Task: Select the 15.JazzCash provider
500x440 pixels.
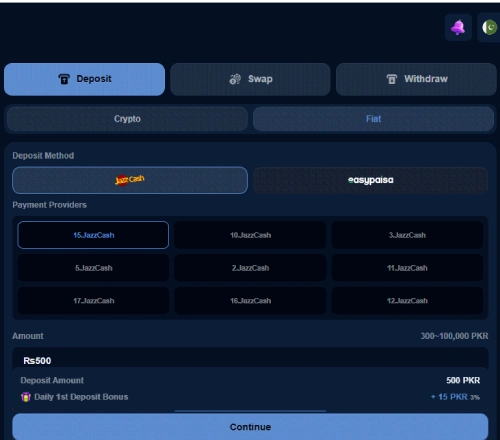Action: (x=93, y=235)
